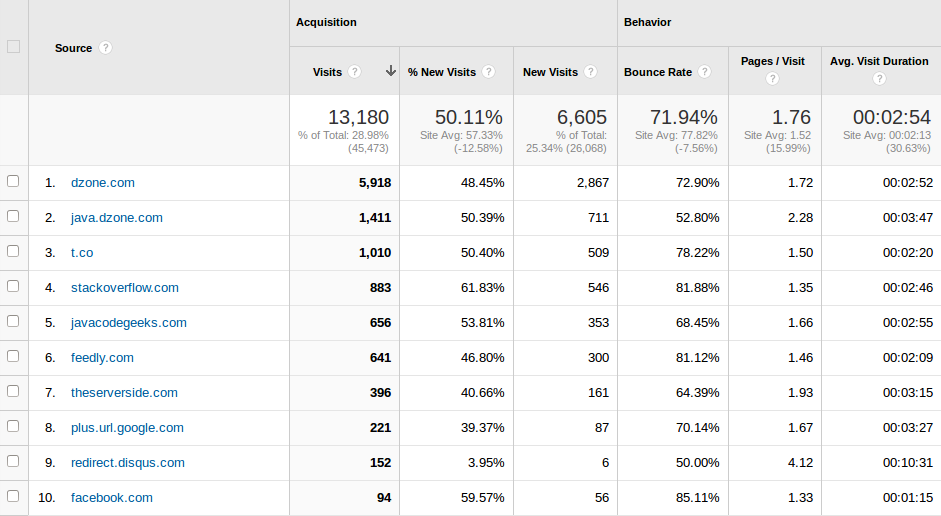The height and width of the screenshot is (516, 941).
Task: Open the dzone.com source link
Action: [103, 183]
